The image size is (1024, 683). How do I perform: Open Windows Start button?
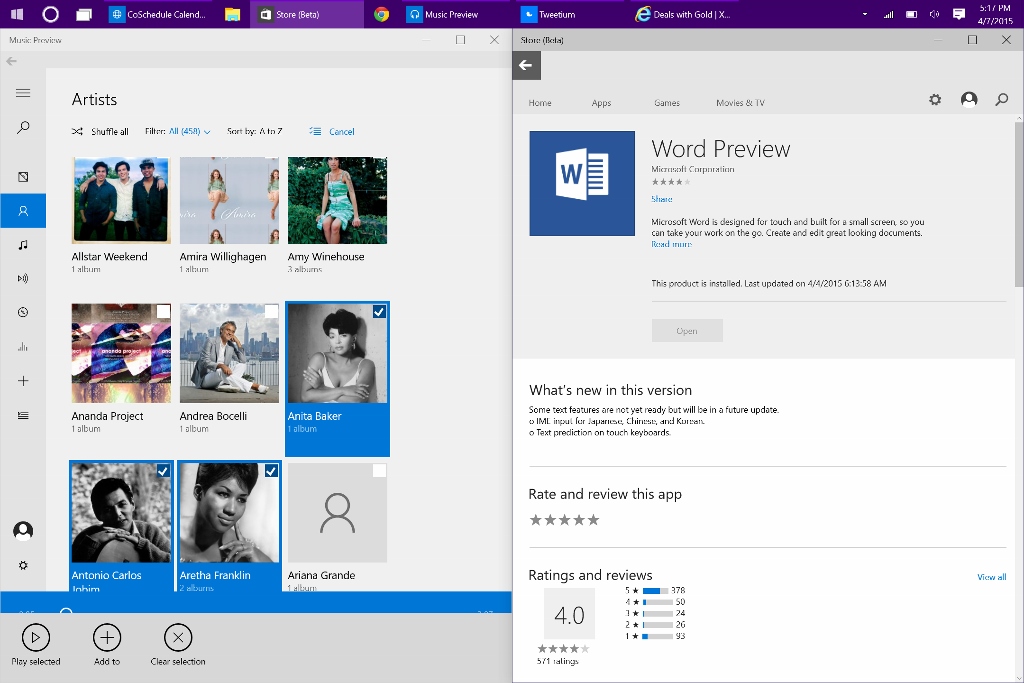(x=17, y=14)
